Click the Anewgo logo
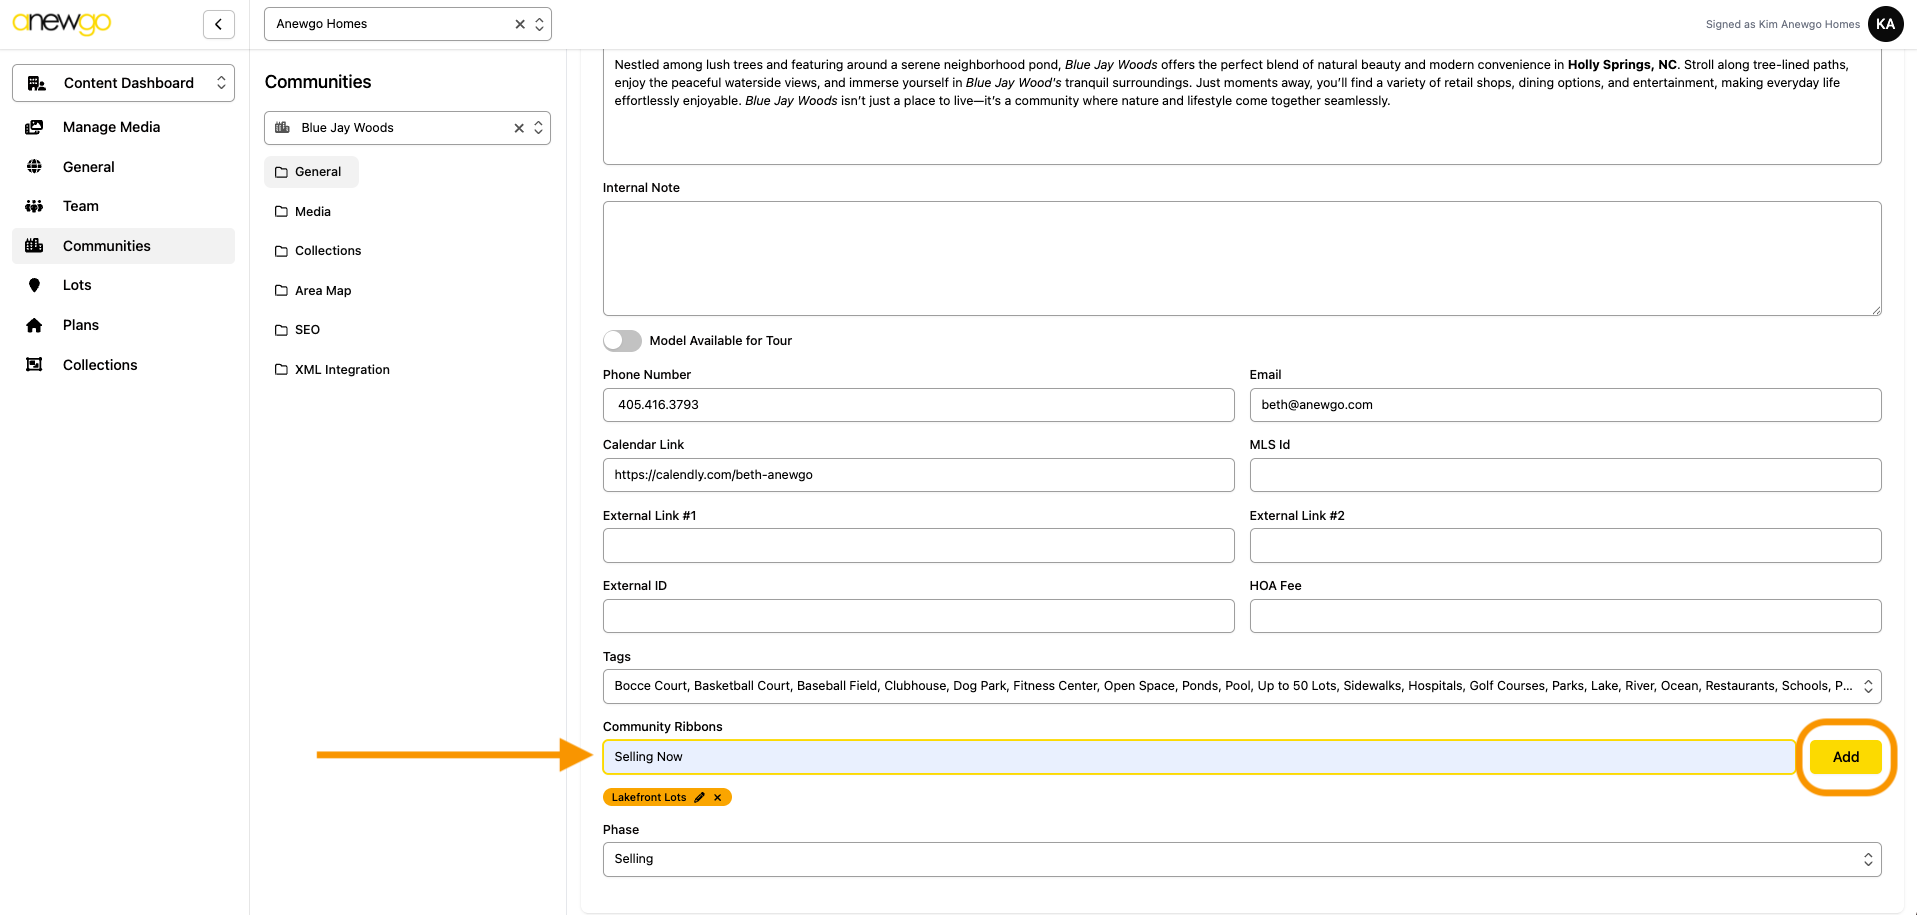 coord(62,22)
